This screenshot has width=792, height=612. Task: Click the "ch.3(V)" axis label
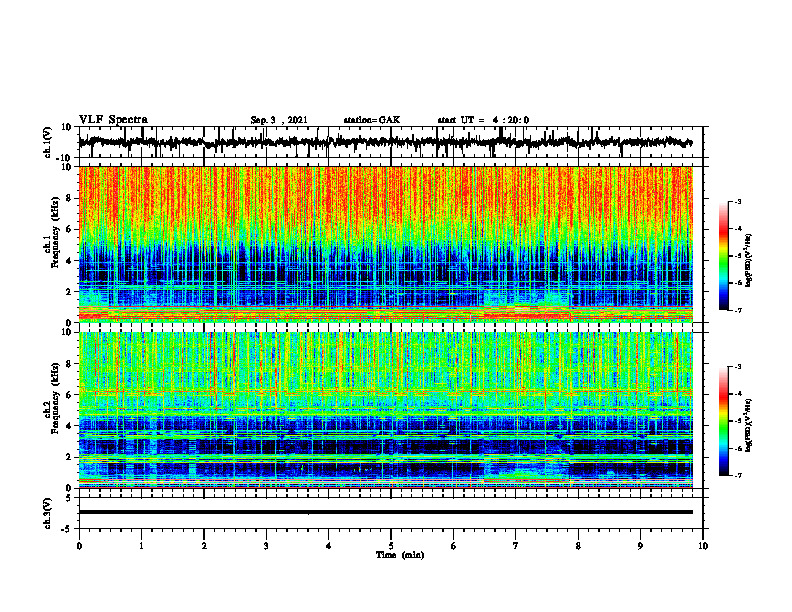pyautogui.click(x=48, y=513)
